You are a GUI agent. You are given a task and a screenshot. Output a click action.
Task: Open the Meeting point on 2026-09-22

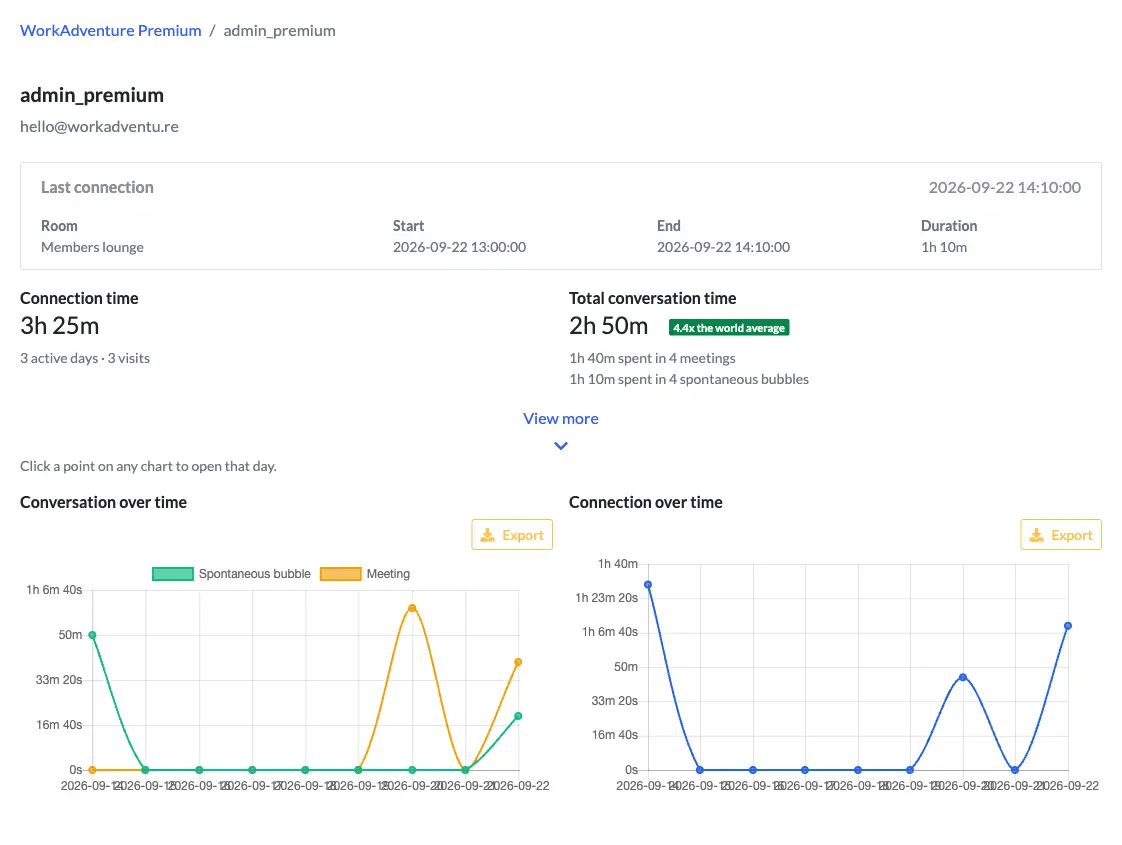(518, 662)
